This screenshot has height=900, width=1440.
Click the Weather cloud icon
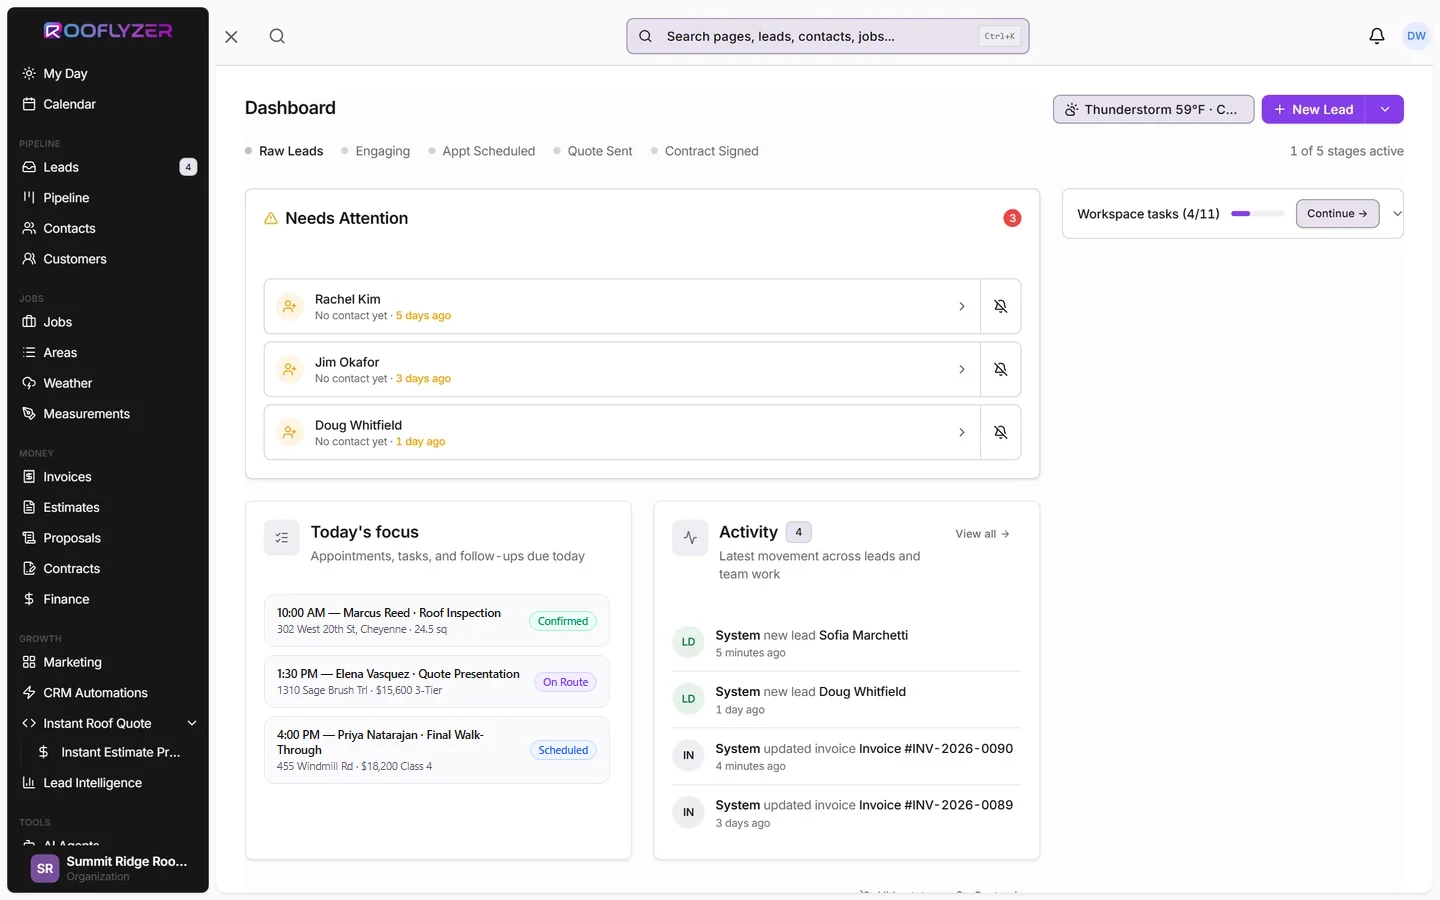(x=29, y=383)
